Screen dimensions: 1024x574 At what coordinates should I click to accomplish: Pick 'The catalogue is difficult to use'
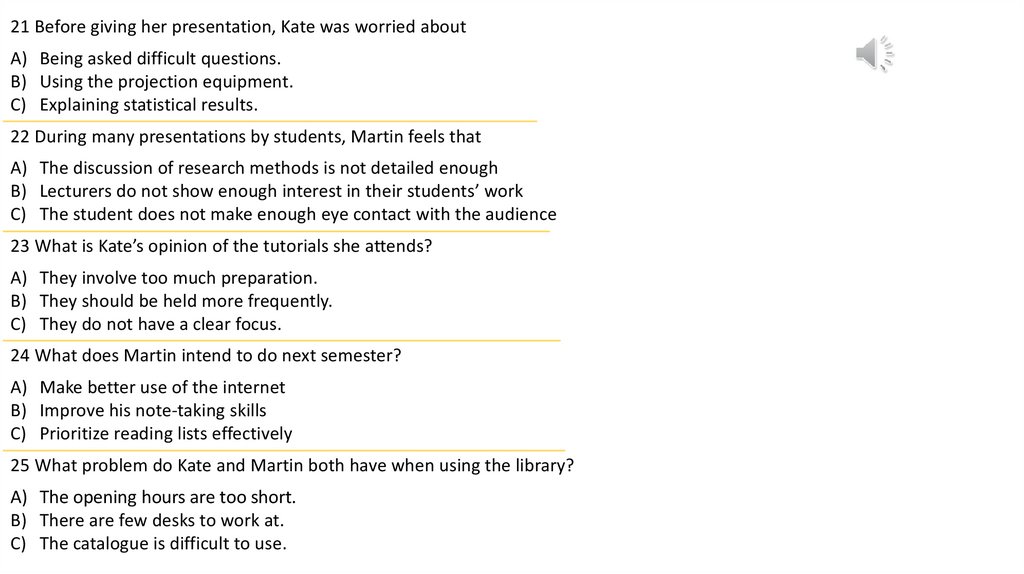coord(163,544)
